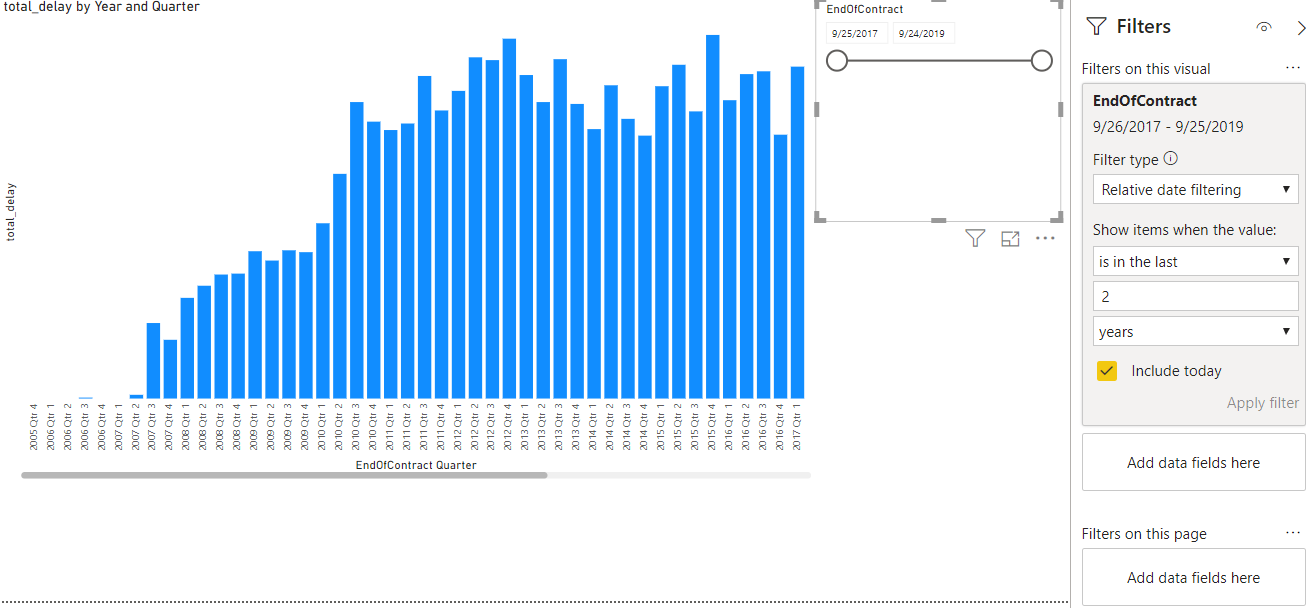Click Add data fields here under visual filters
This screenshot has height=608, width=1306.
(1193, 462)
